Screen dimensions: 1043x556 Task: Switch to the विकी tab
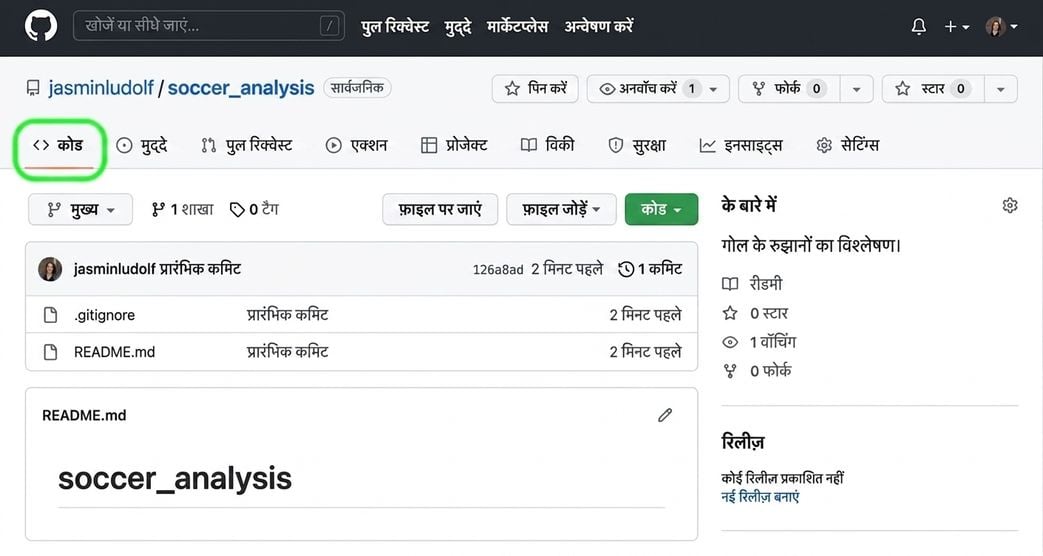click(x=547, y=145)
